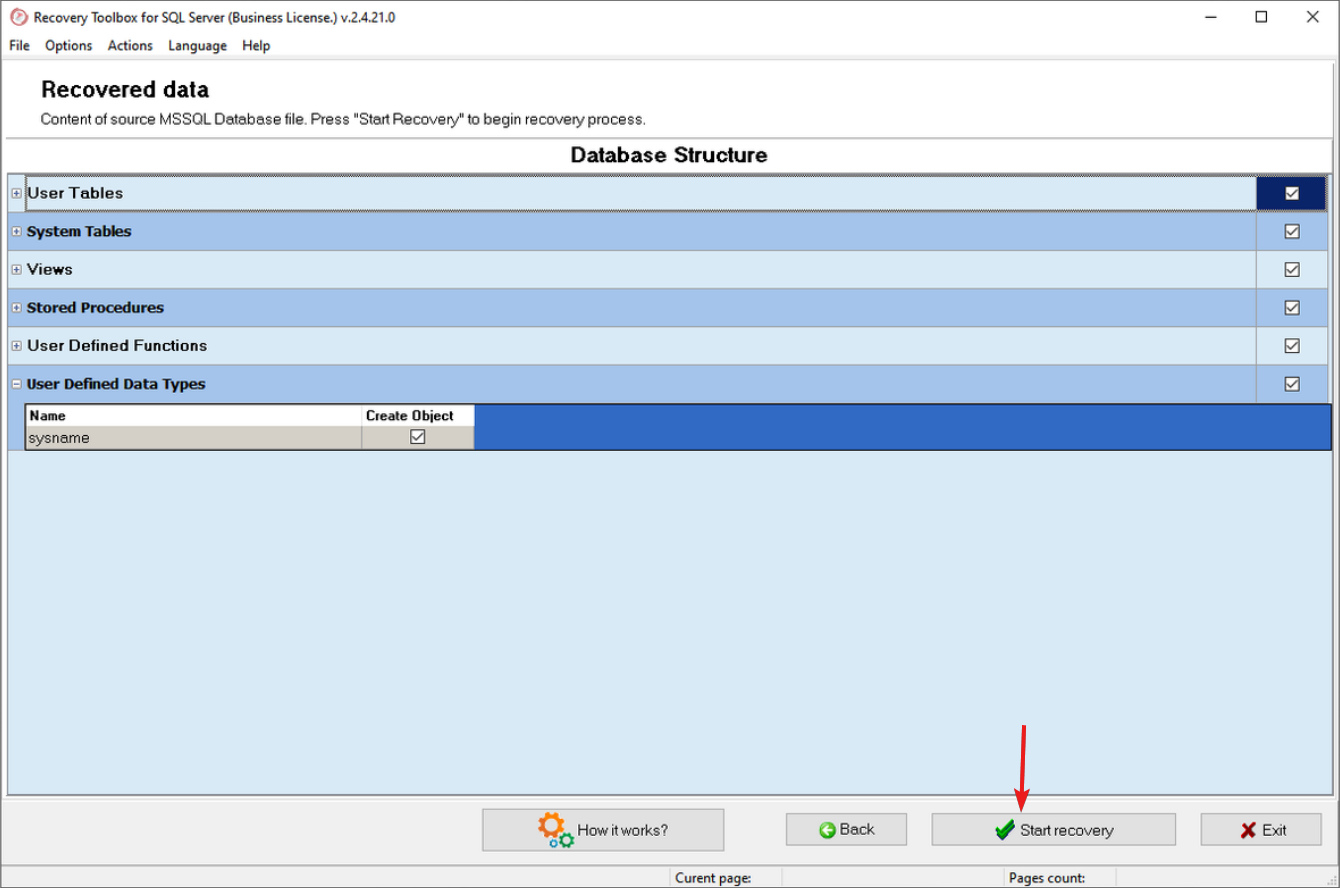The height and width of the screenshot is (888, 1340).
Task: Toggle the System Tables checkbox
Action: tap(1292, 231)
